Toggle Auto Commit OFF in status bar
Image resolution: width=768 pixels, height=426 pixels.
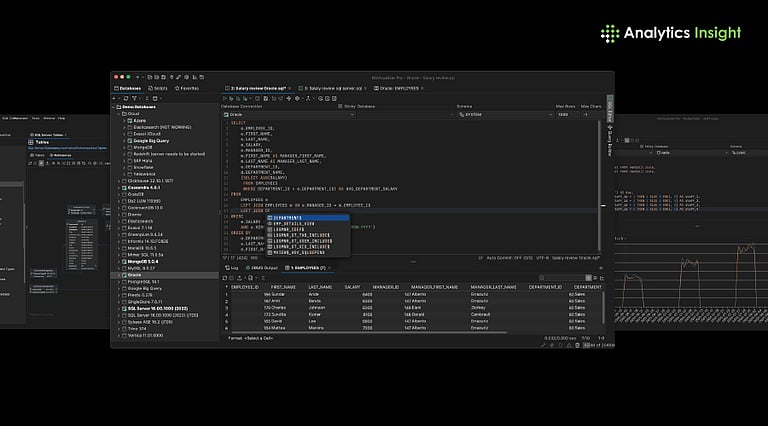[509, 258]
